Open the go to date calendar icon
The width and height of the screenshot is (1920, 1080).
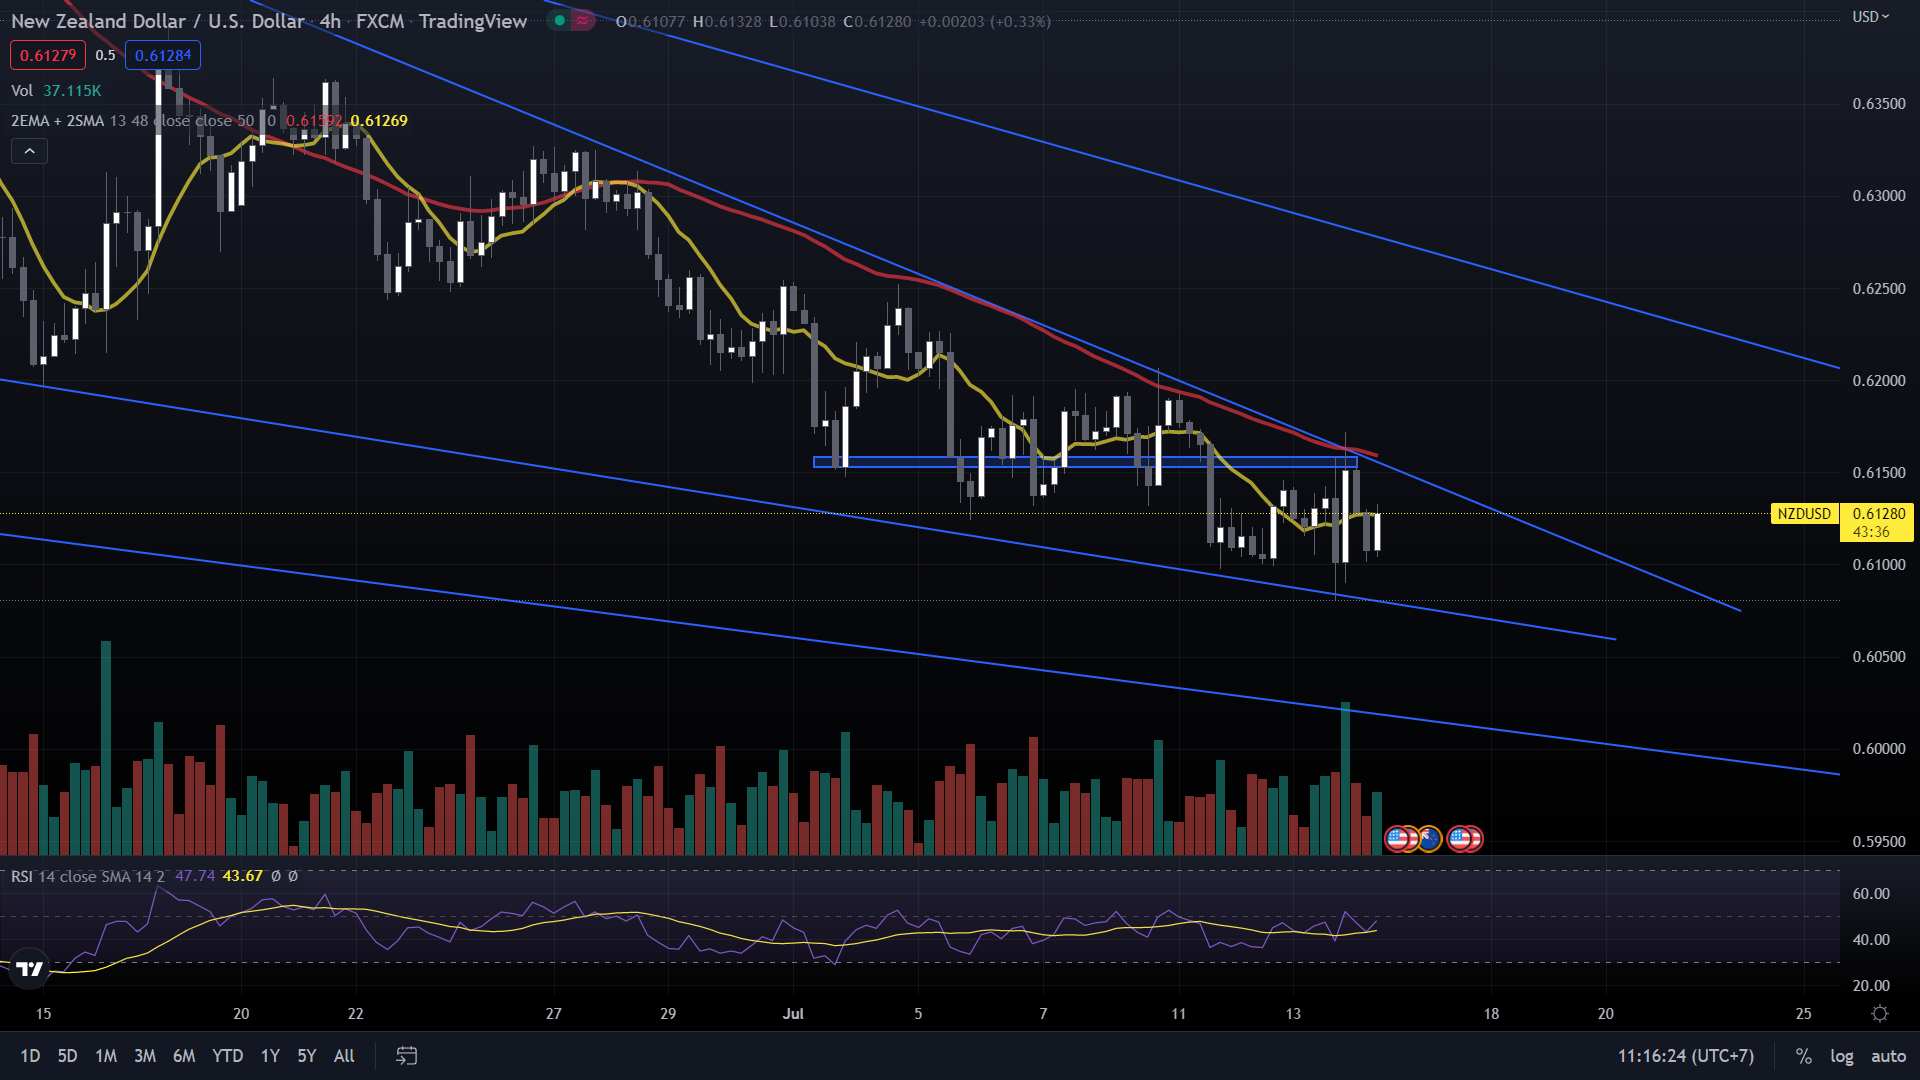(406, 1056)
